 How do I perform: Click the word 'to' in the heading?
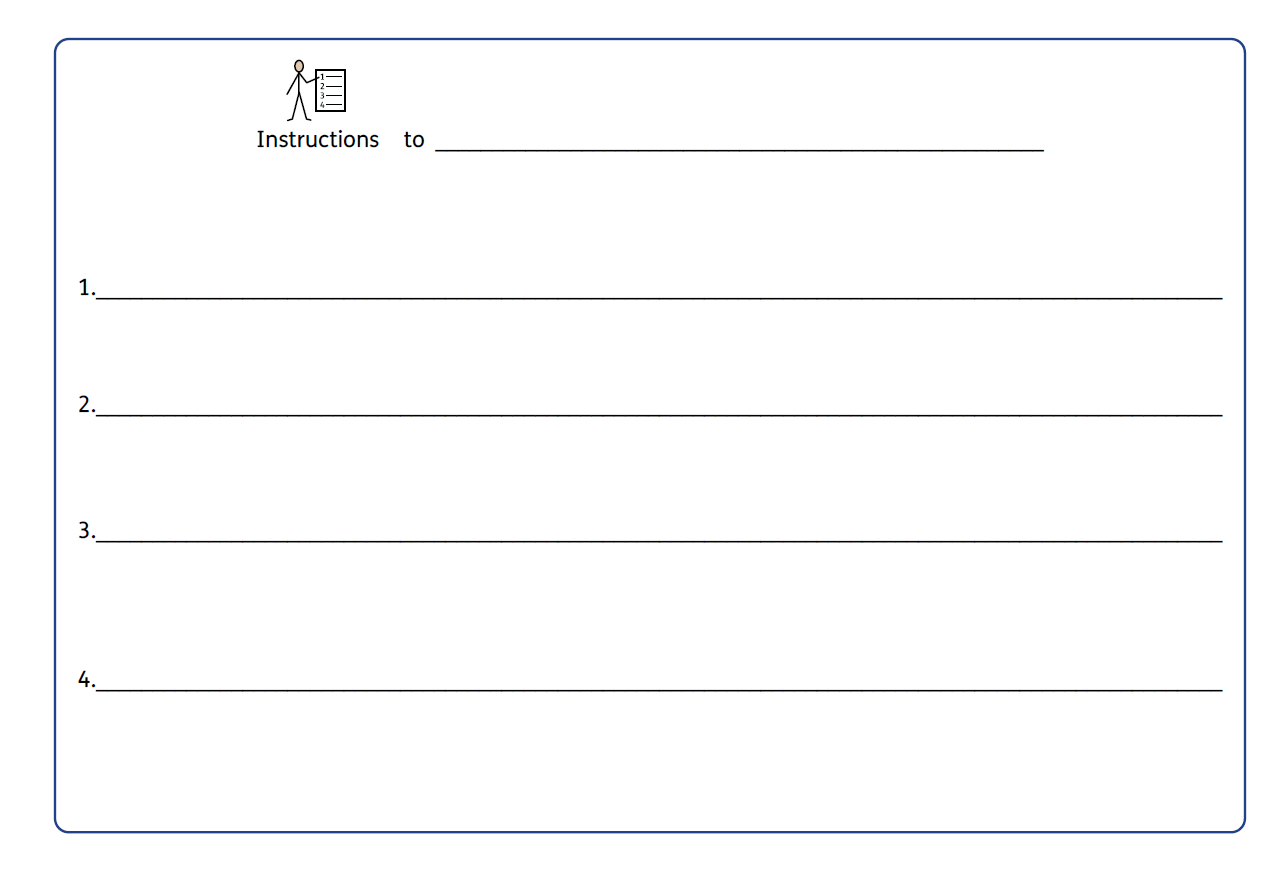[x=414, y=140]
